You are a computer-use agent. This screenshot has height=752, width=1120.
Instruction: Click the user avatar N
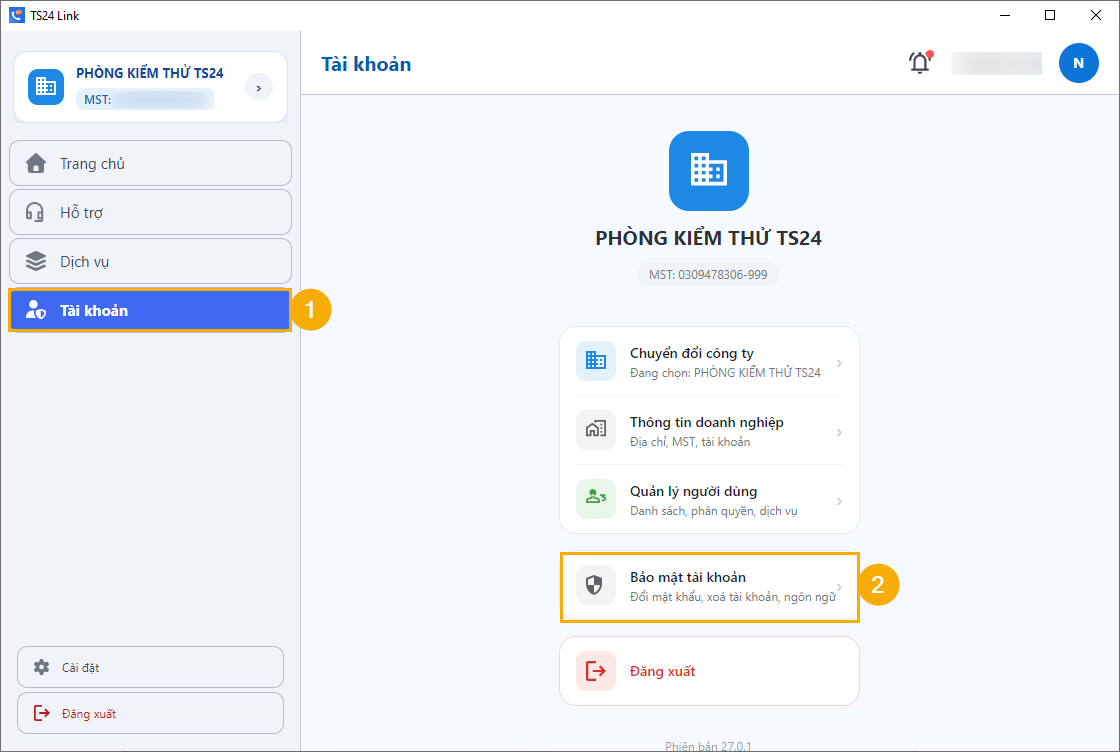(1078, 63)
